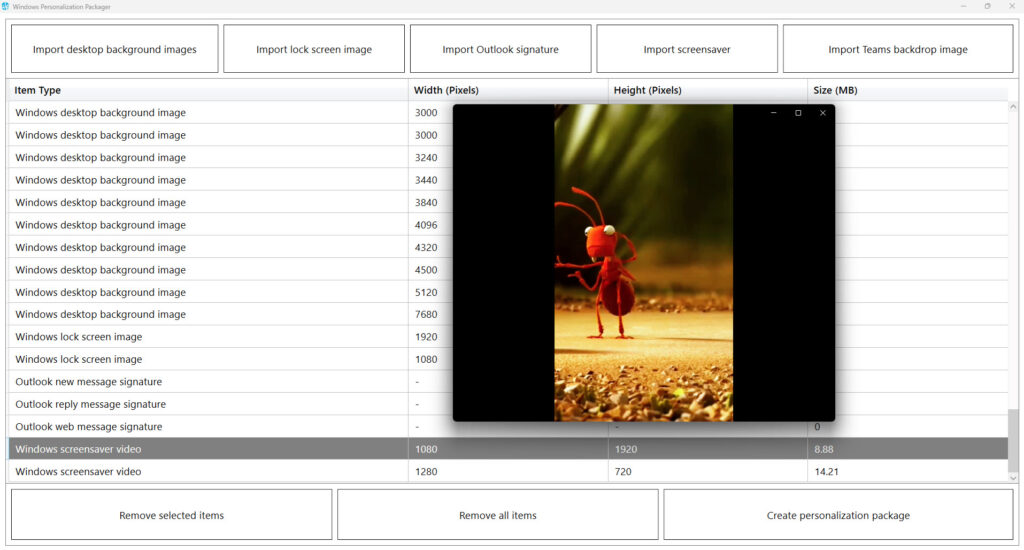Sort by Size (MB) column header

click(908, 90)
